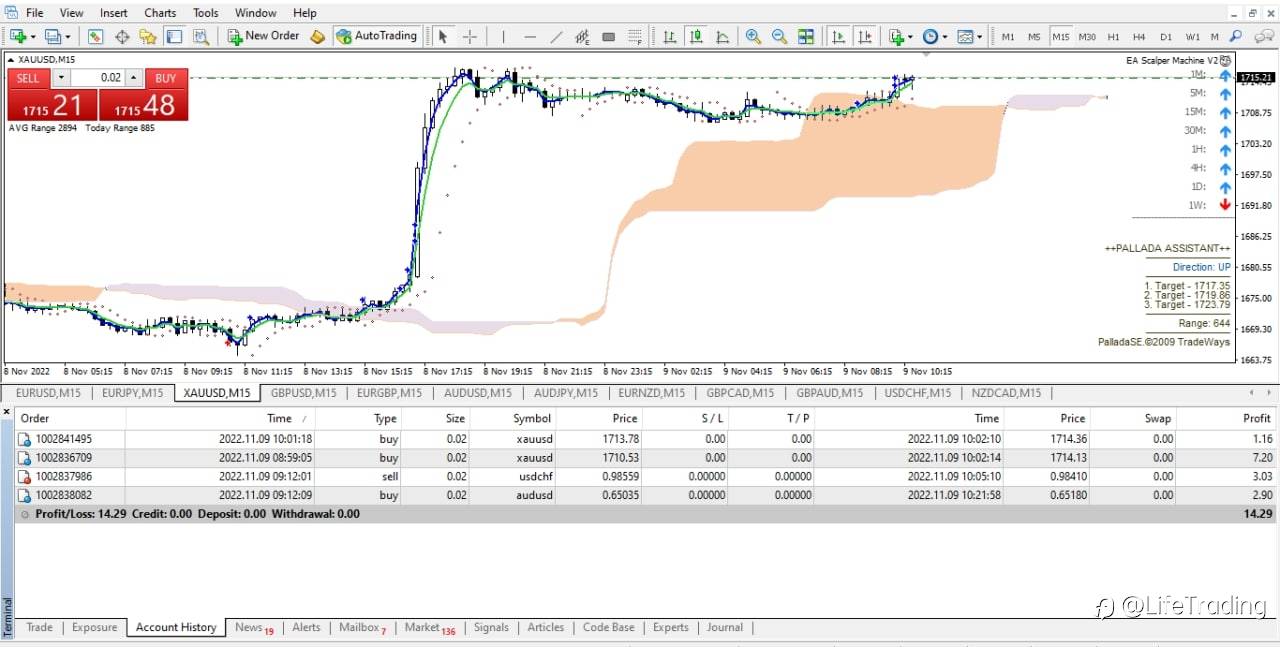Select order row 1002841495
The height and width of the screenshot is (647, 1280).
click(646, 439)
